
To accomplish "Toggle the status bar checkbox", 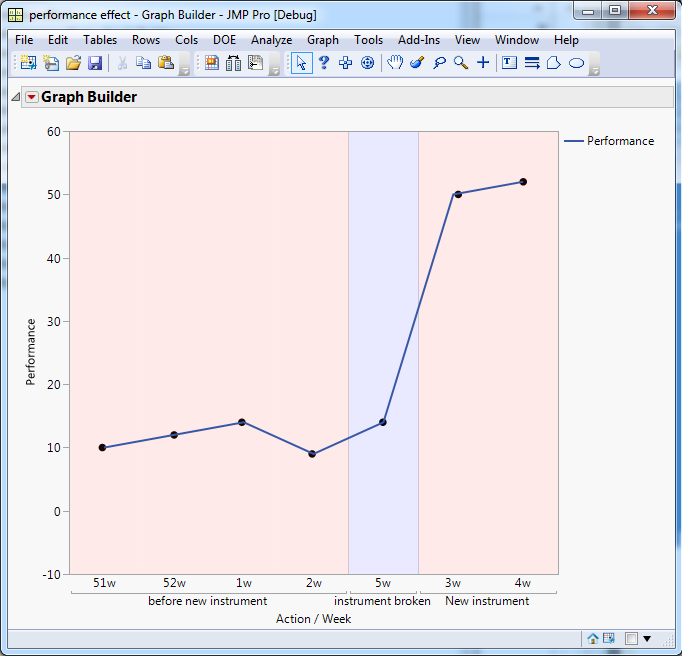I will 631,639.
